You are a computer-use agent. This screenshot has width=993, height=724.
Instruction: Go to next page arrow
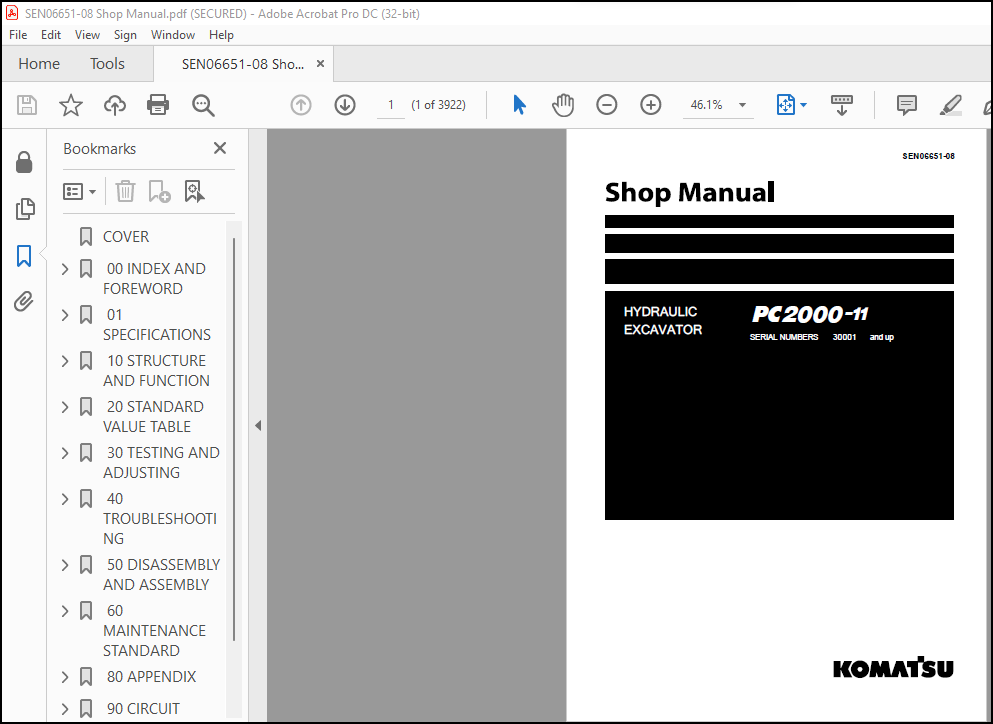pos(345,105)
